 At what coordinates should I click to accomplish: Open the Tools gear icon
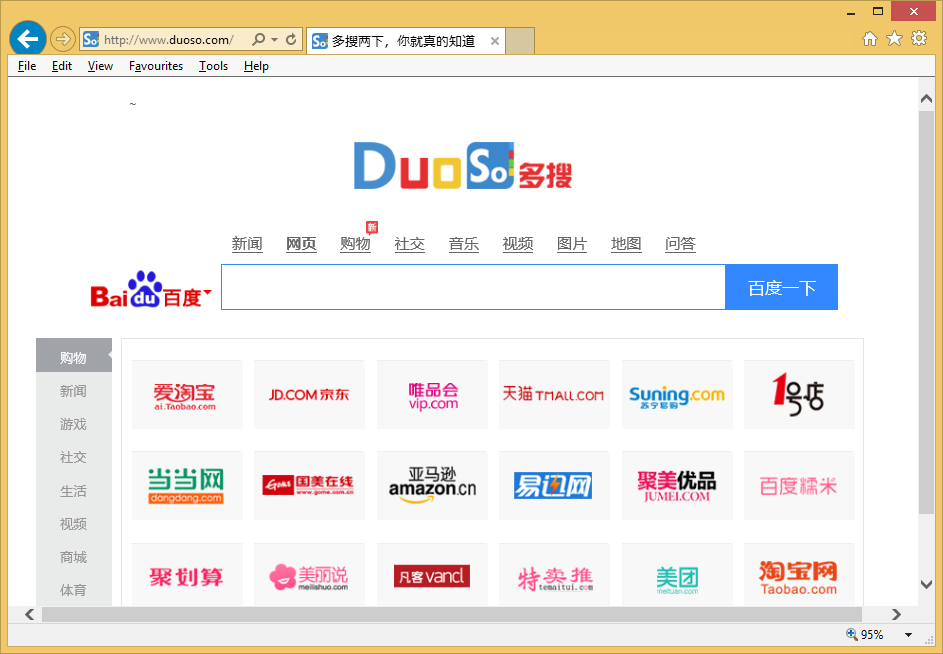click(919, 39)
